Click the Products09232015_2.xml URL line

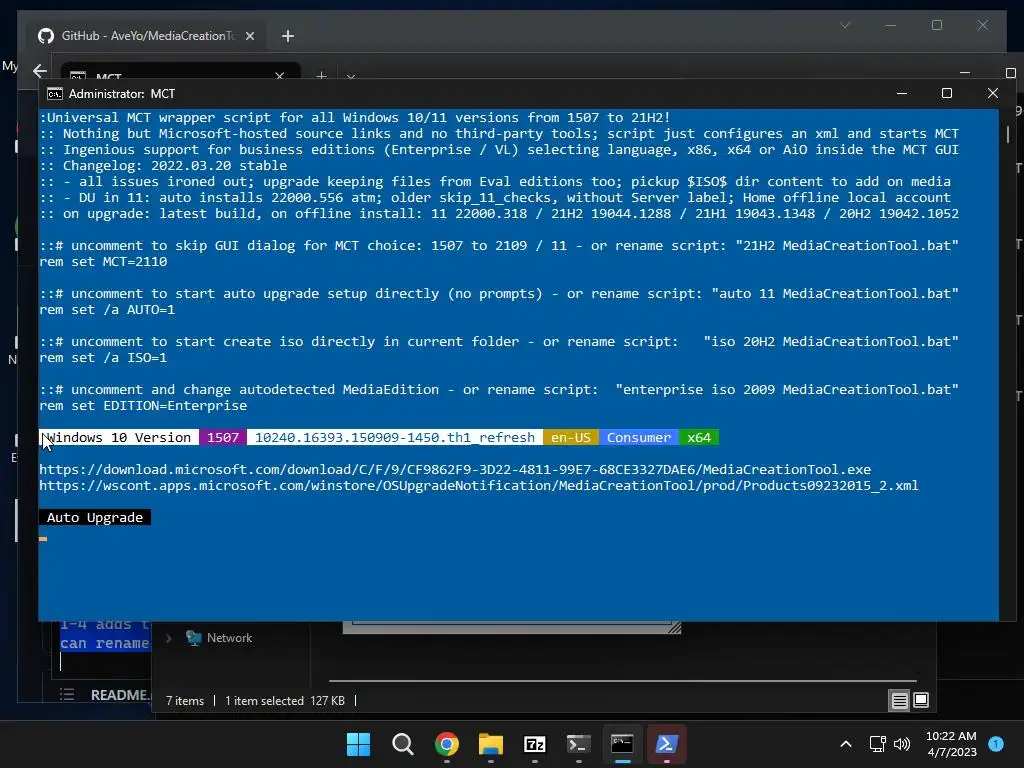479,486
